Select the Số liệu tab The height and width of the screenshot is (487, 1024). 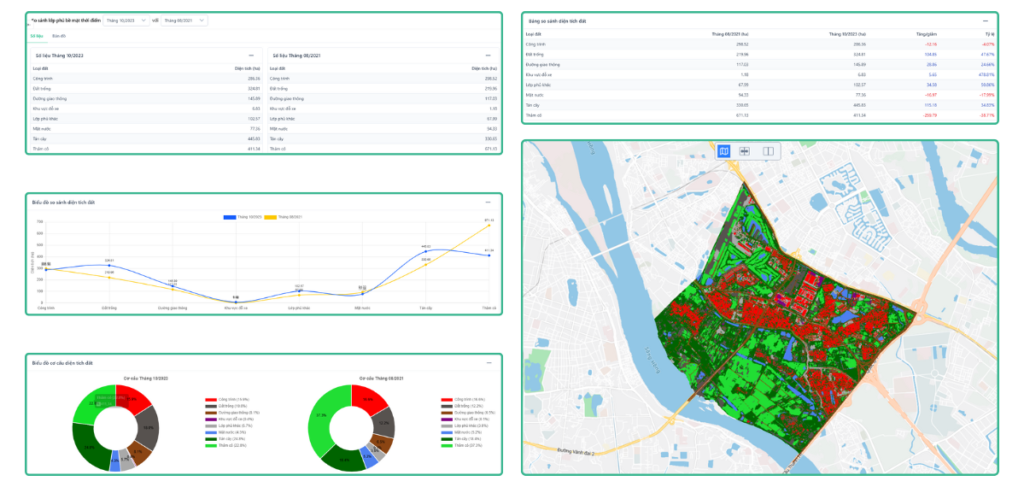pyautogui.click(x=37, y=36)
